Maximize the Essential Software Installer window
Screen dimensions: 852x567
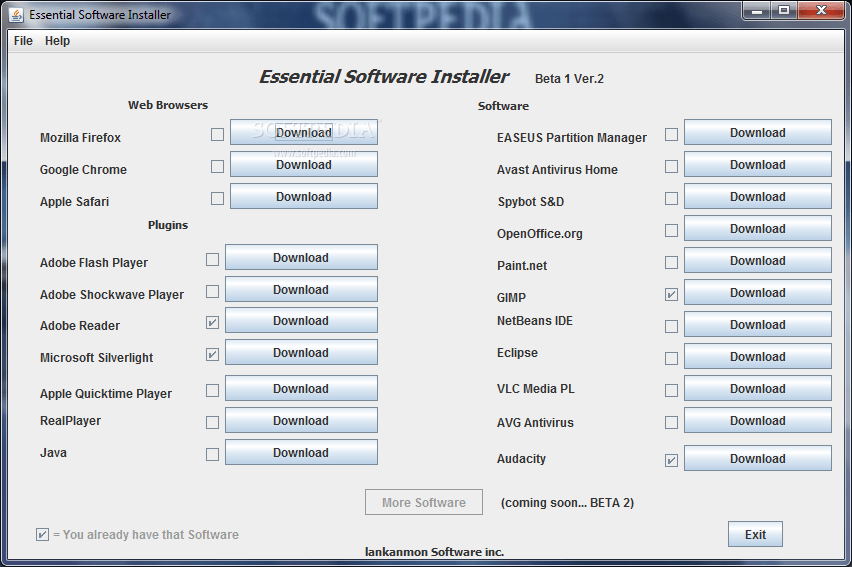click(784, 10)
